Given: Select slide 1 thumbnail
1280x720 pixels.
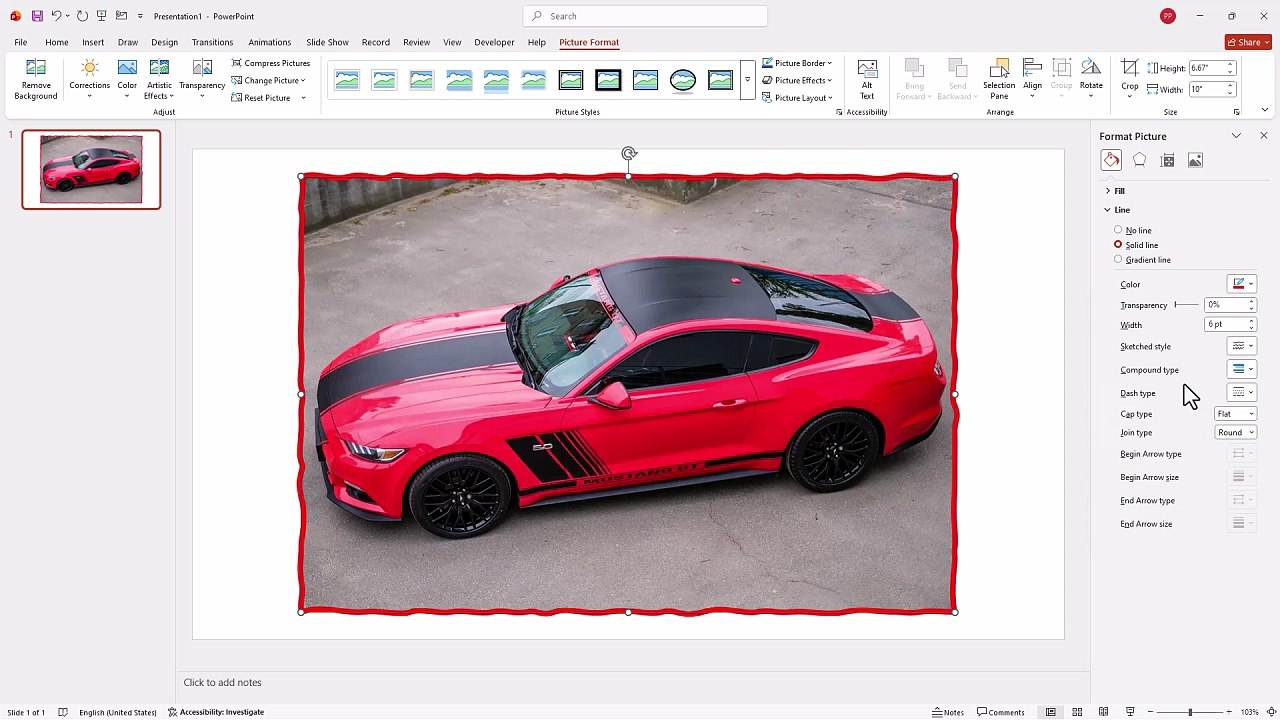Looking at the screenshot, I should pyautogui.click(x=91, y=169).
